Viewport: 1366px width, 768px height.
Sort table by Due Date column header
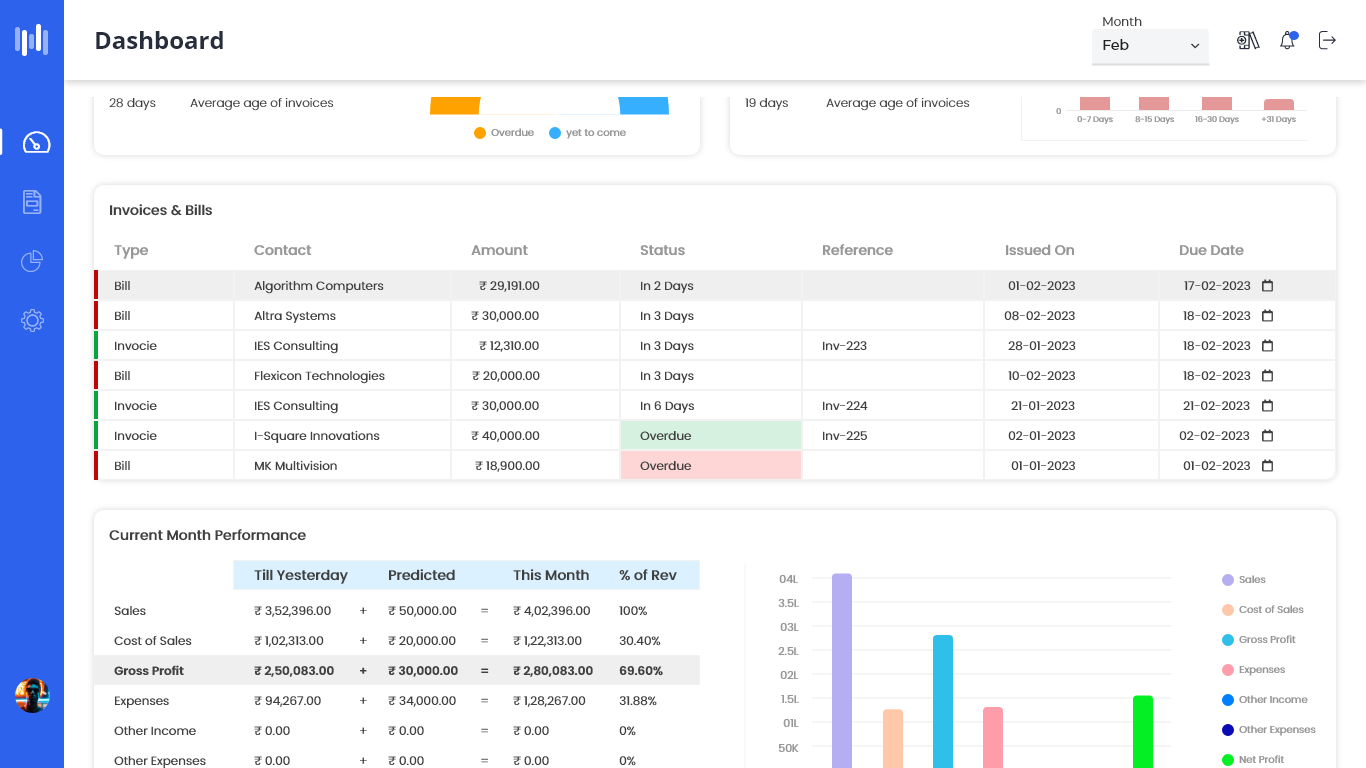click(1211, 250)
